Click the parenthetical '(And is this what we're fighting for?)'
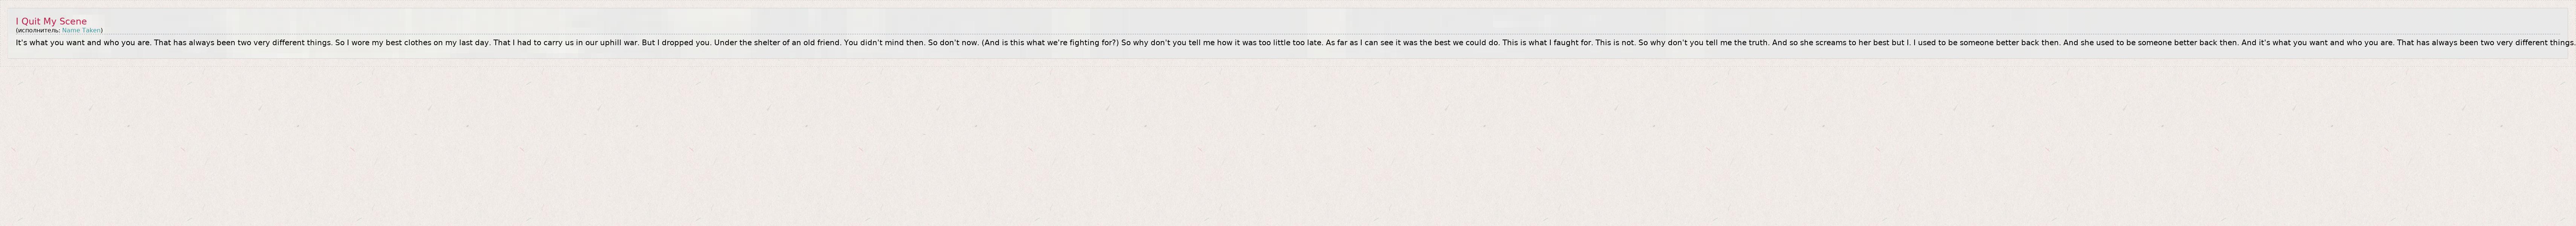This screenshot has height=226, width=2576. point(1050,43)
